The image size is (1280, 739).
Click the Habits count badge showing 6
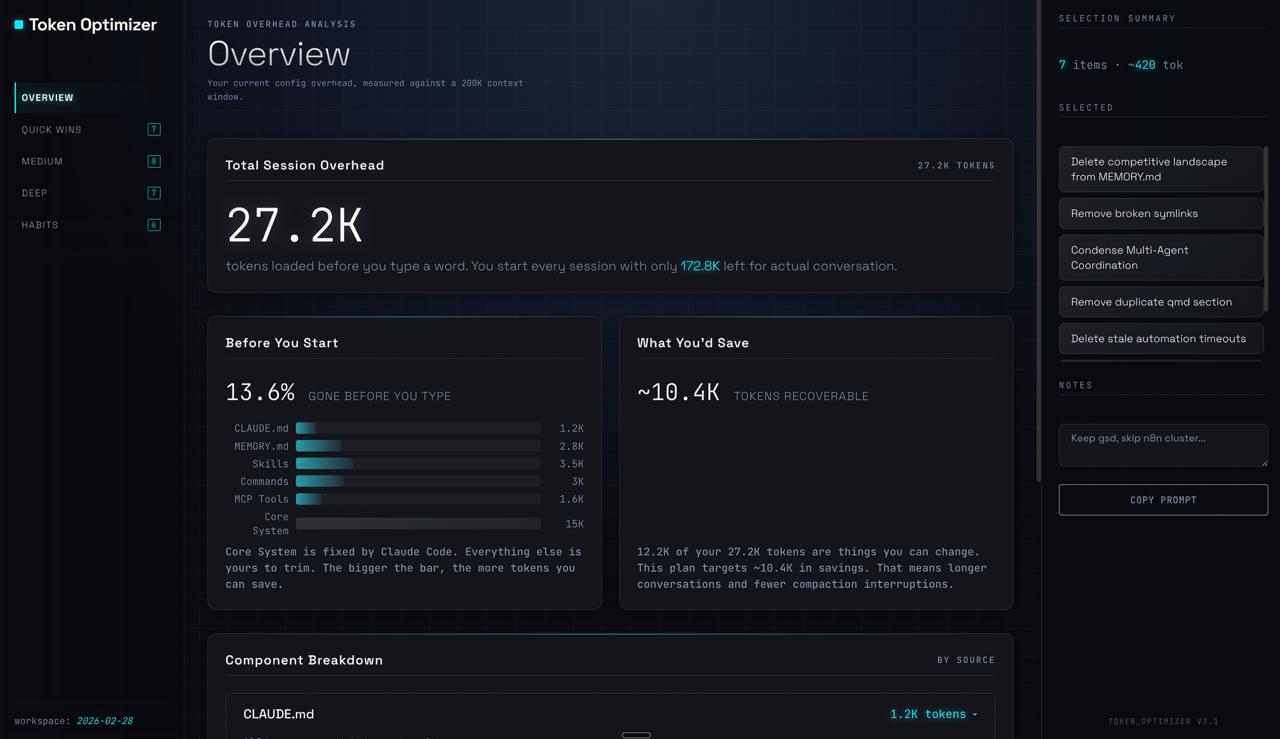pos(154,225)
